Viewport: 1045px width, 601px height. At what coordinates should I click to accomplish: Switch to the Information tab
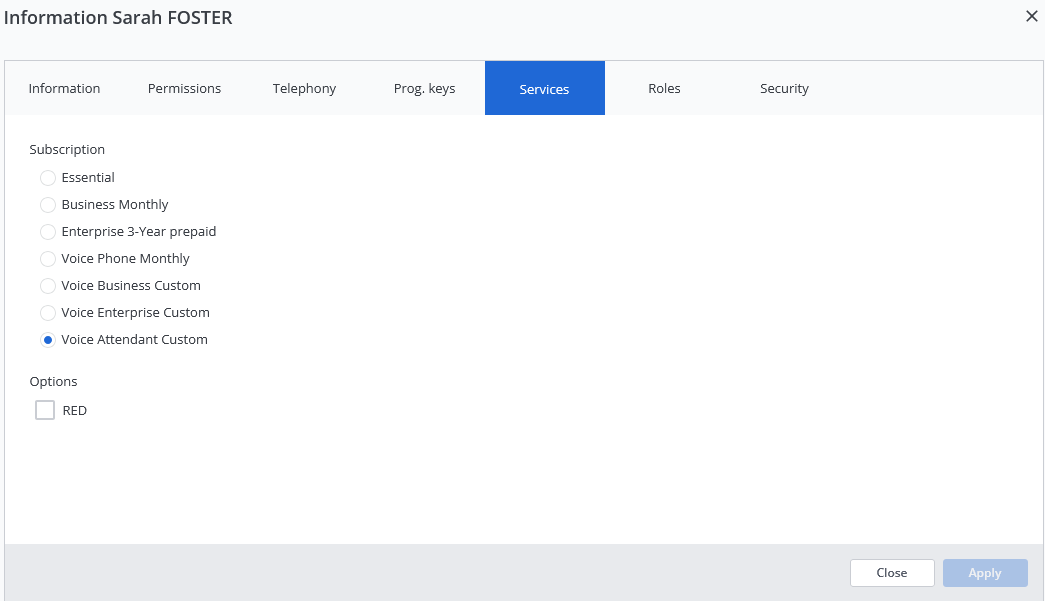click(64, 88)
